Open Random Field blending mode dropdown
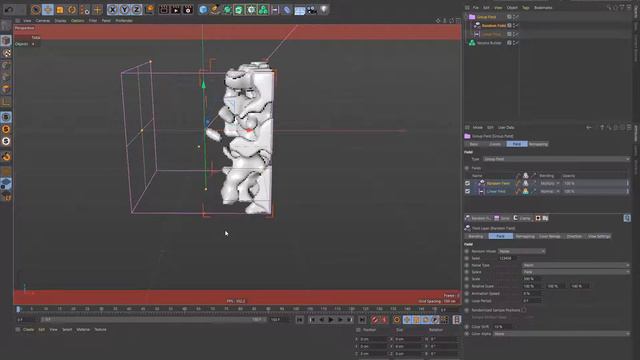Viewport: 640px width, 360px height. click(x=550, y=183)
